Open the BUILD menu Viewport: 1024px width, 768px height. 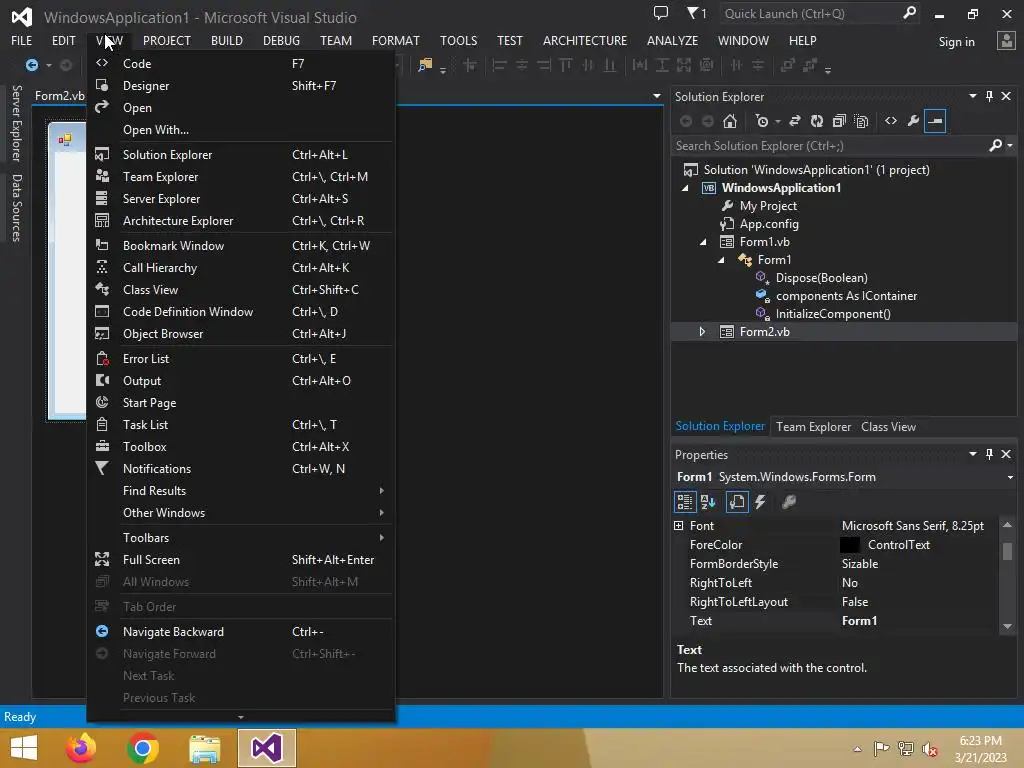click(227, 40)
